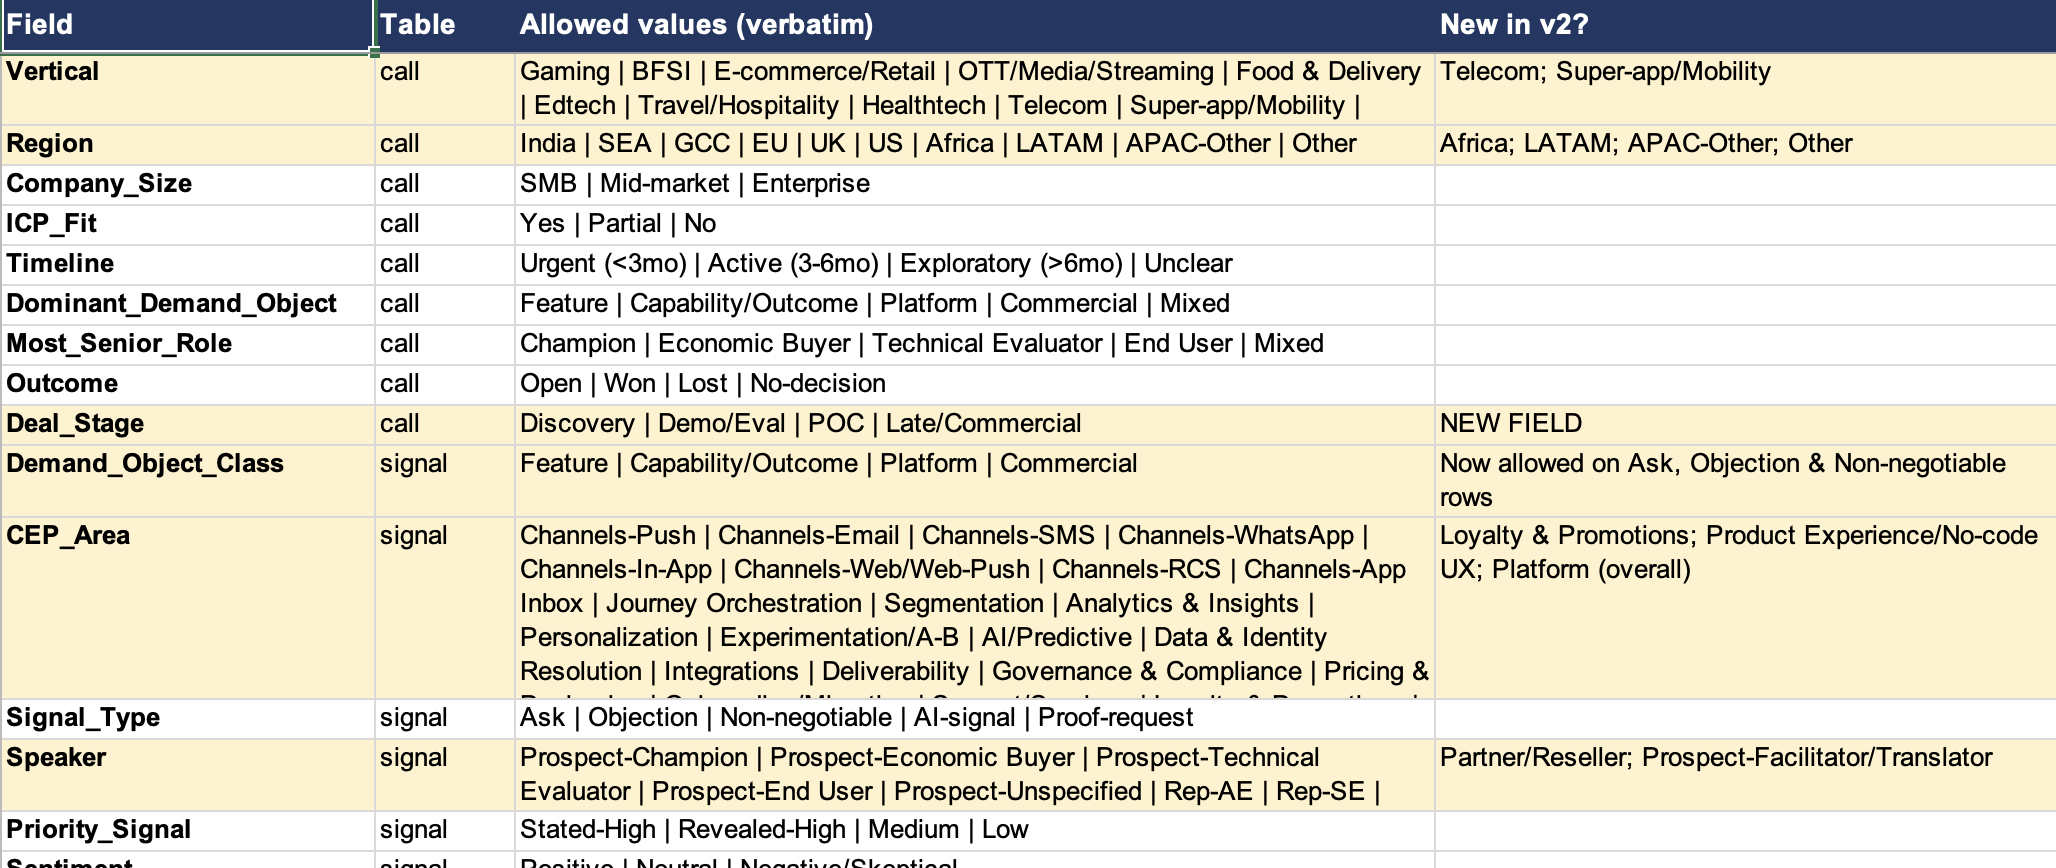The image size is (2056, 868).
Task: Click cell starting 'Loyalty & Promotions; Product Experience'
Action: pyautogui.click(x=1745, y=608)
